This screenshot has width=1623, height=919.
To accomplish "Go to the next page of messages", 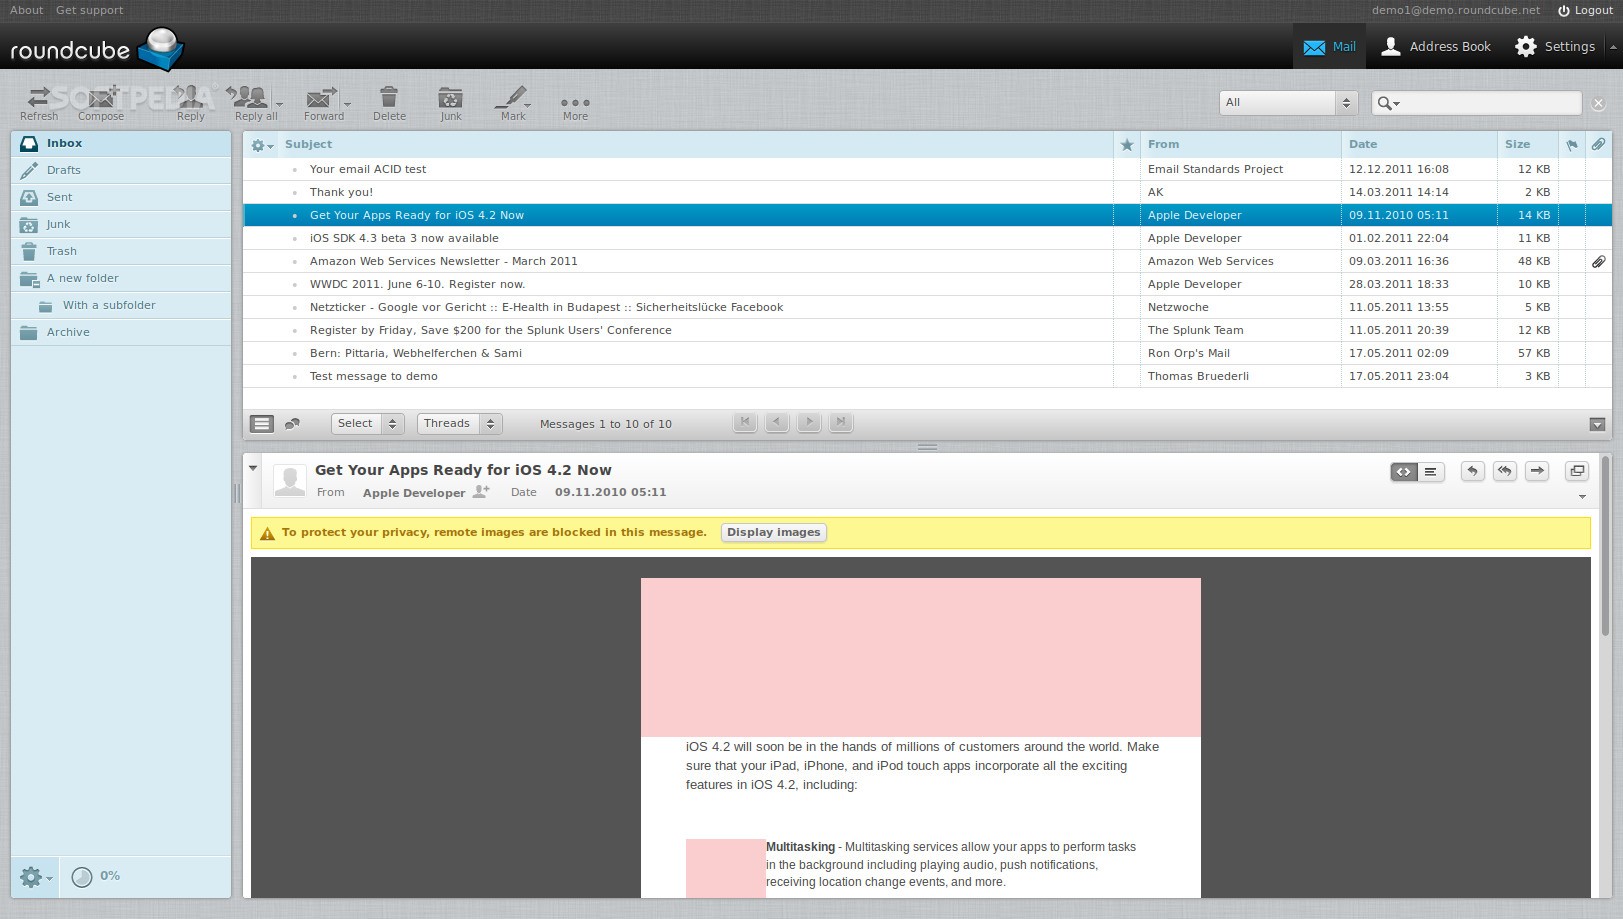I will pos(809,423).
